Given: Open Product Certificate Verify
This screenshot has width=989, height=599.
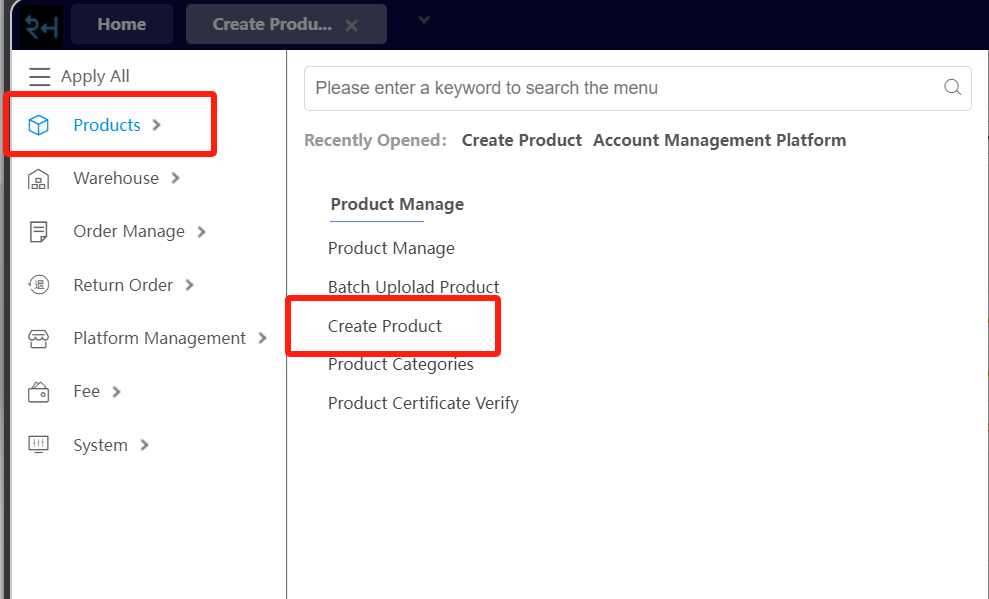Looking at the screenshot, I should [423, 403].
